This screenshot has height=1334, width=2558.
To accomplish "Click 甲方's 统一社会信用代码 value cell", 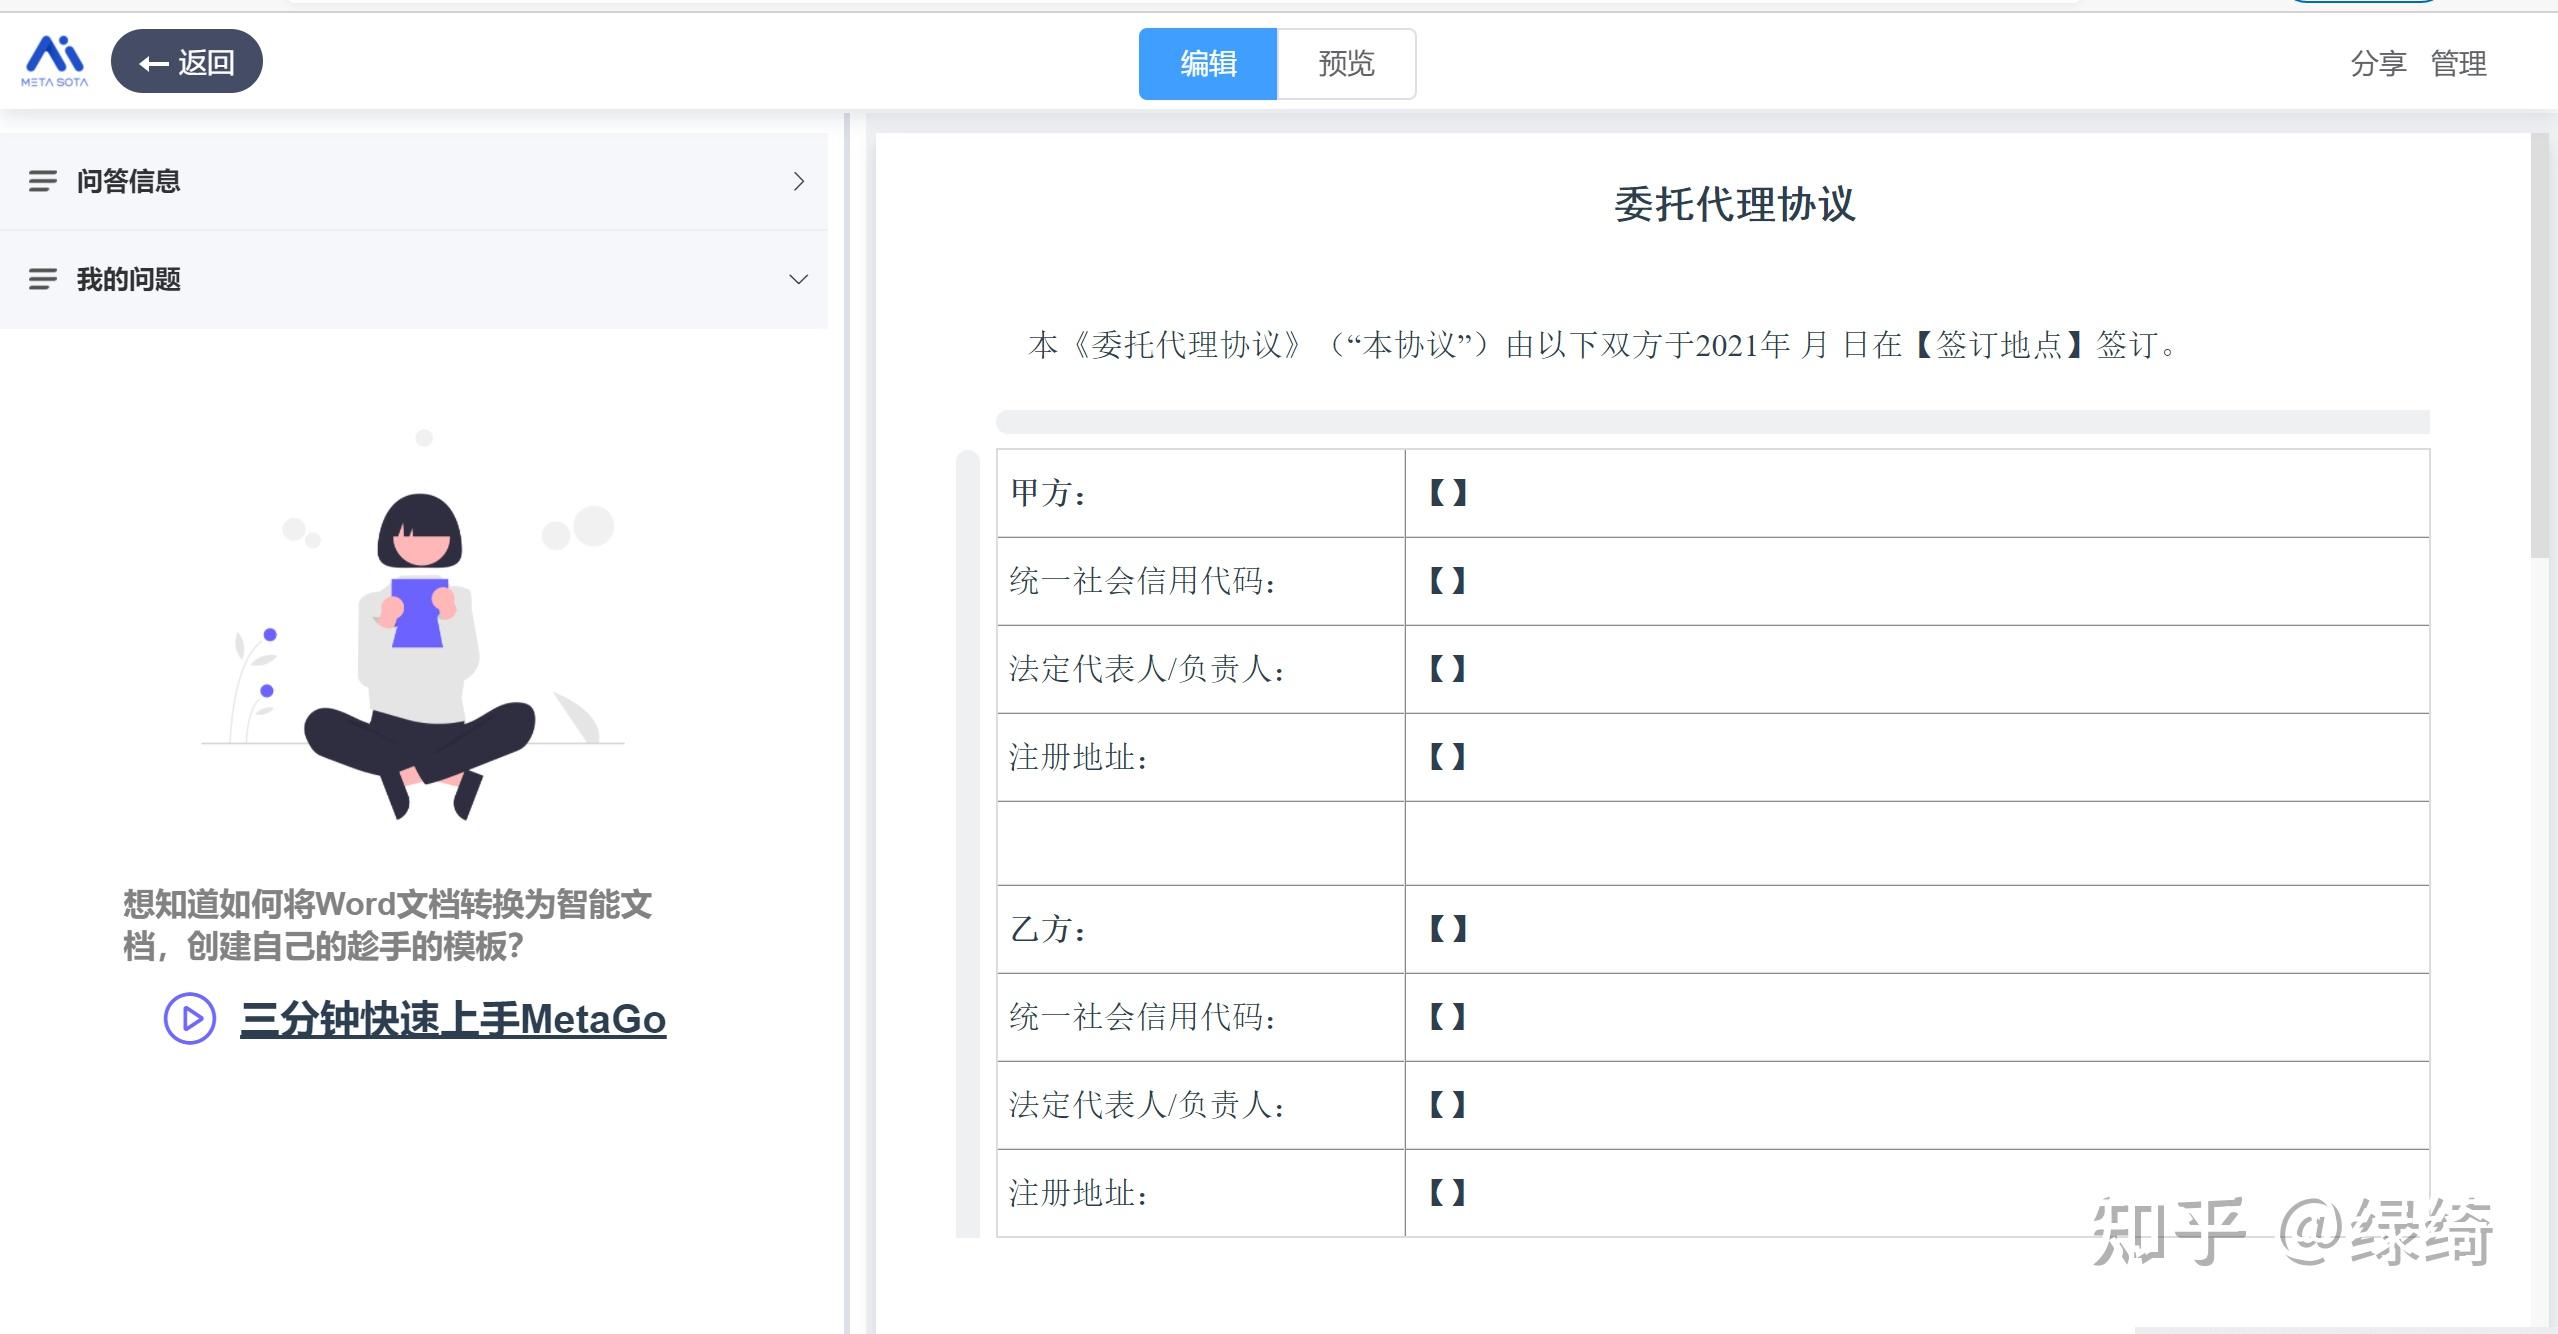I will (x=1446, y=580).
